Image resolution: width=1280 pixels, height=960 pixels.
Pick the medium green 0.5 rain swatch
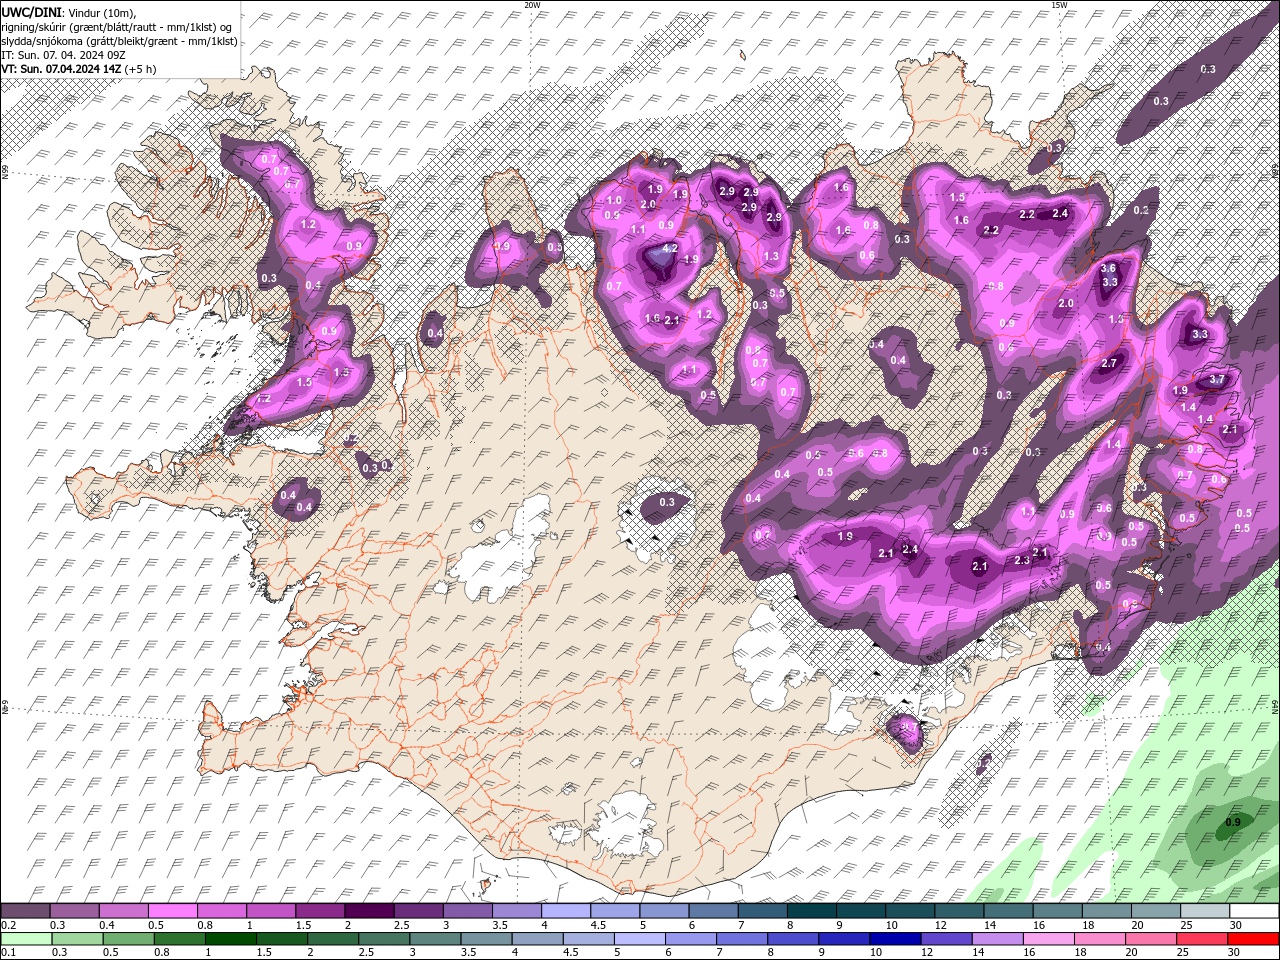point(128,938)
